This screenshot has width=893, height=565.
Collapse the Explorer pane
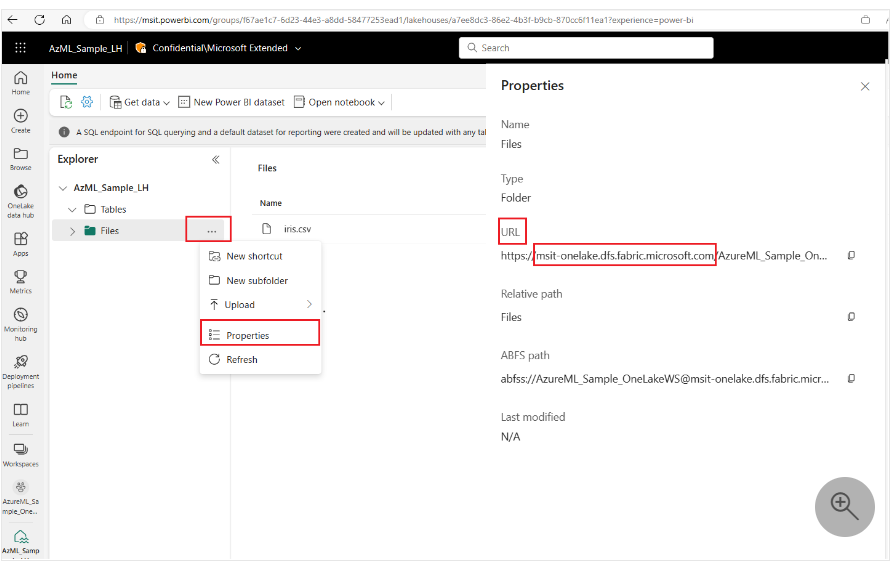pyautogui.click(x=215, y=159)
